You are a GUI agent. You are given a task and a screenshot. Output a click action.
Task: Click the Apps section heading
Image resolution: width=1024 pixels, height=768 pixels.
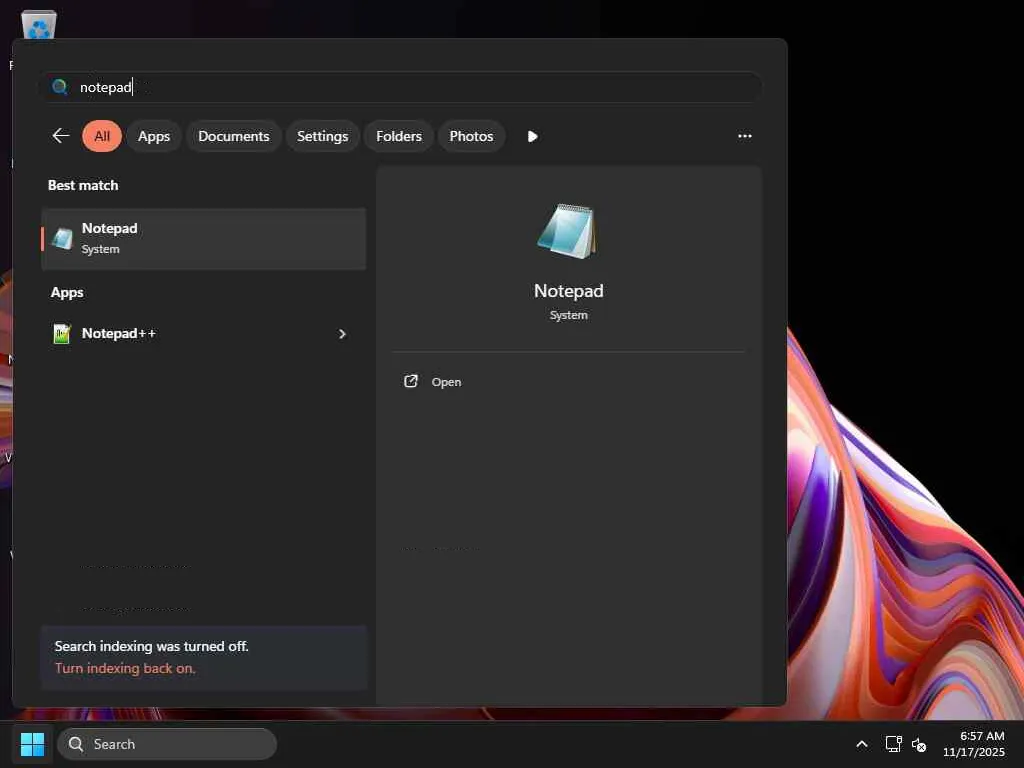pos(67,292)
